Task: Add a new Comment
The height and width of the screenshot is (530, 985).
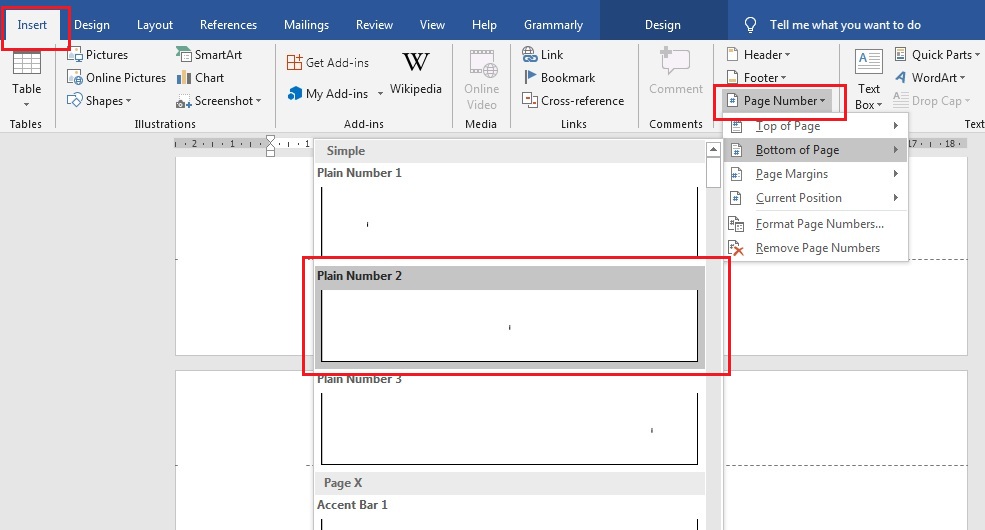Action: (x=675, y=73)
